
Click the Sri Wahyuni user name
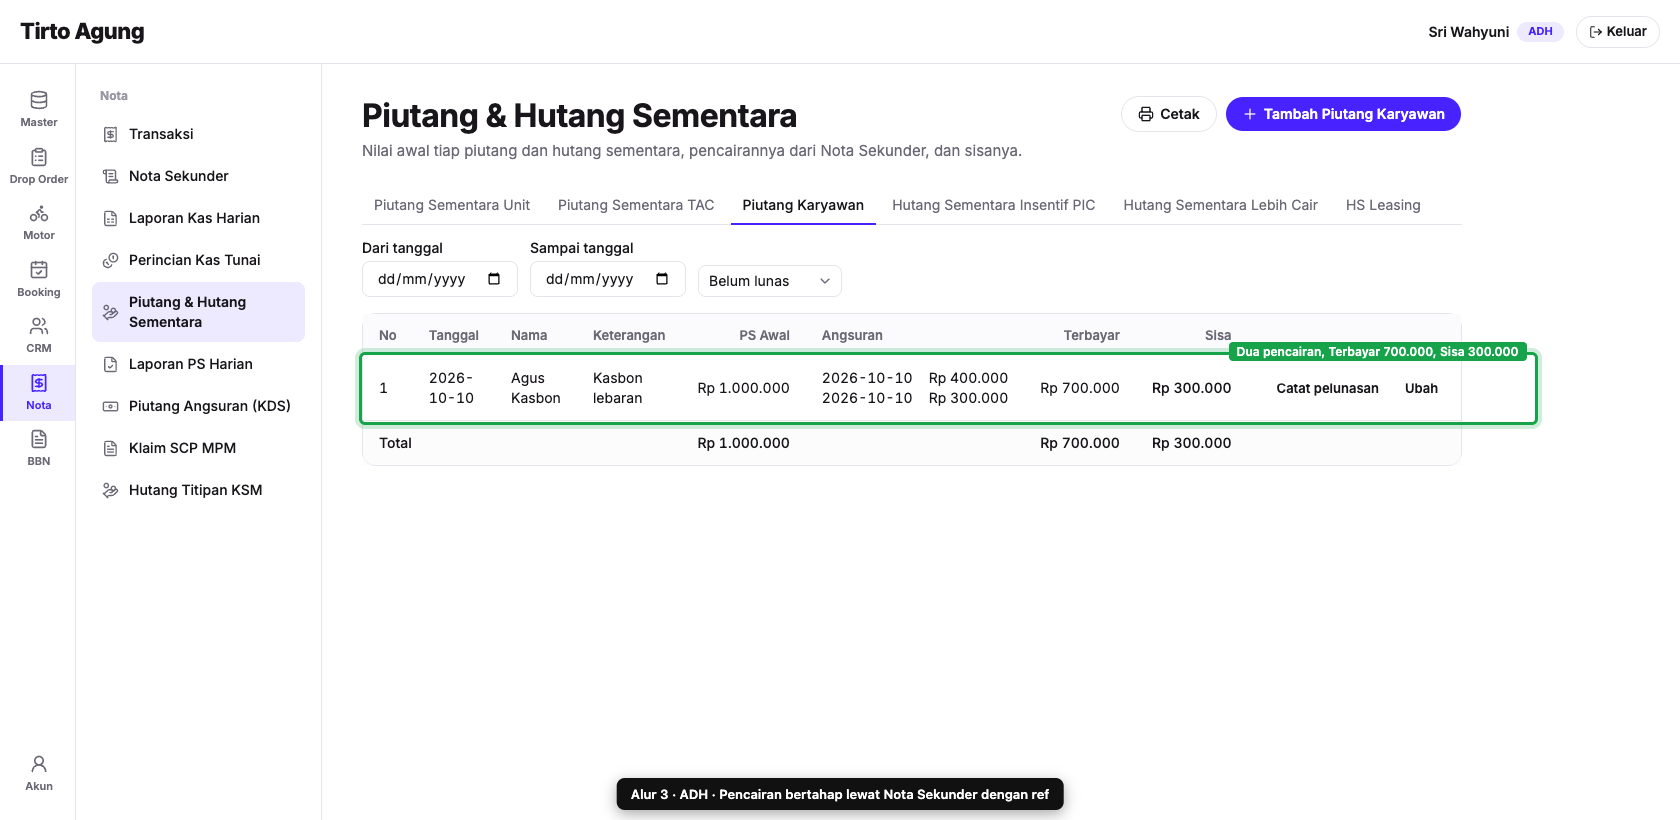[1468, 32]
